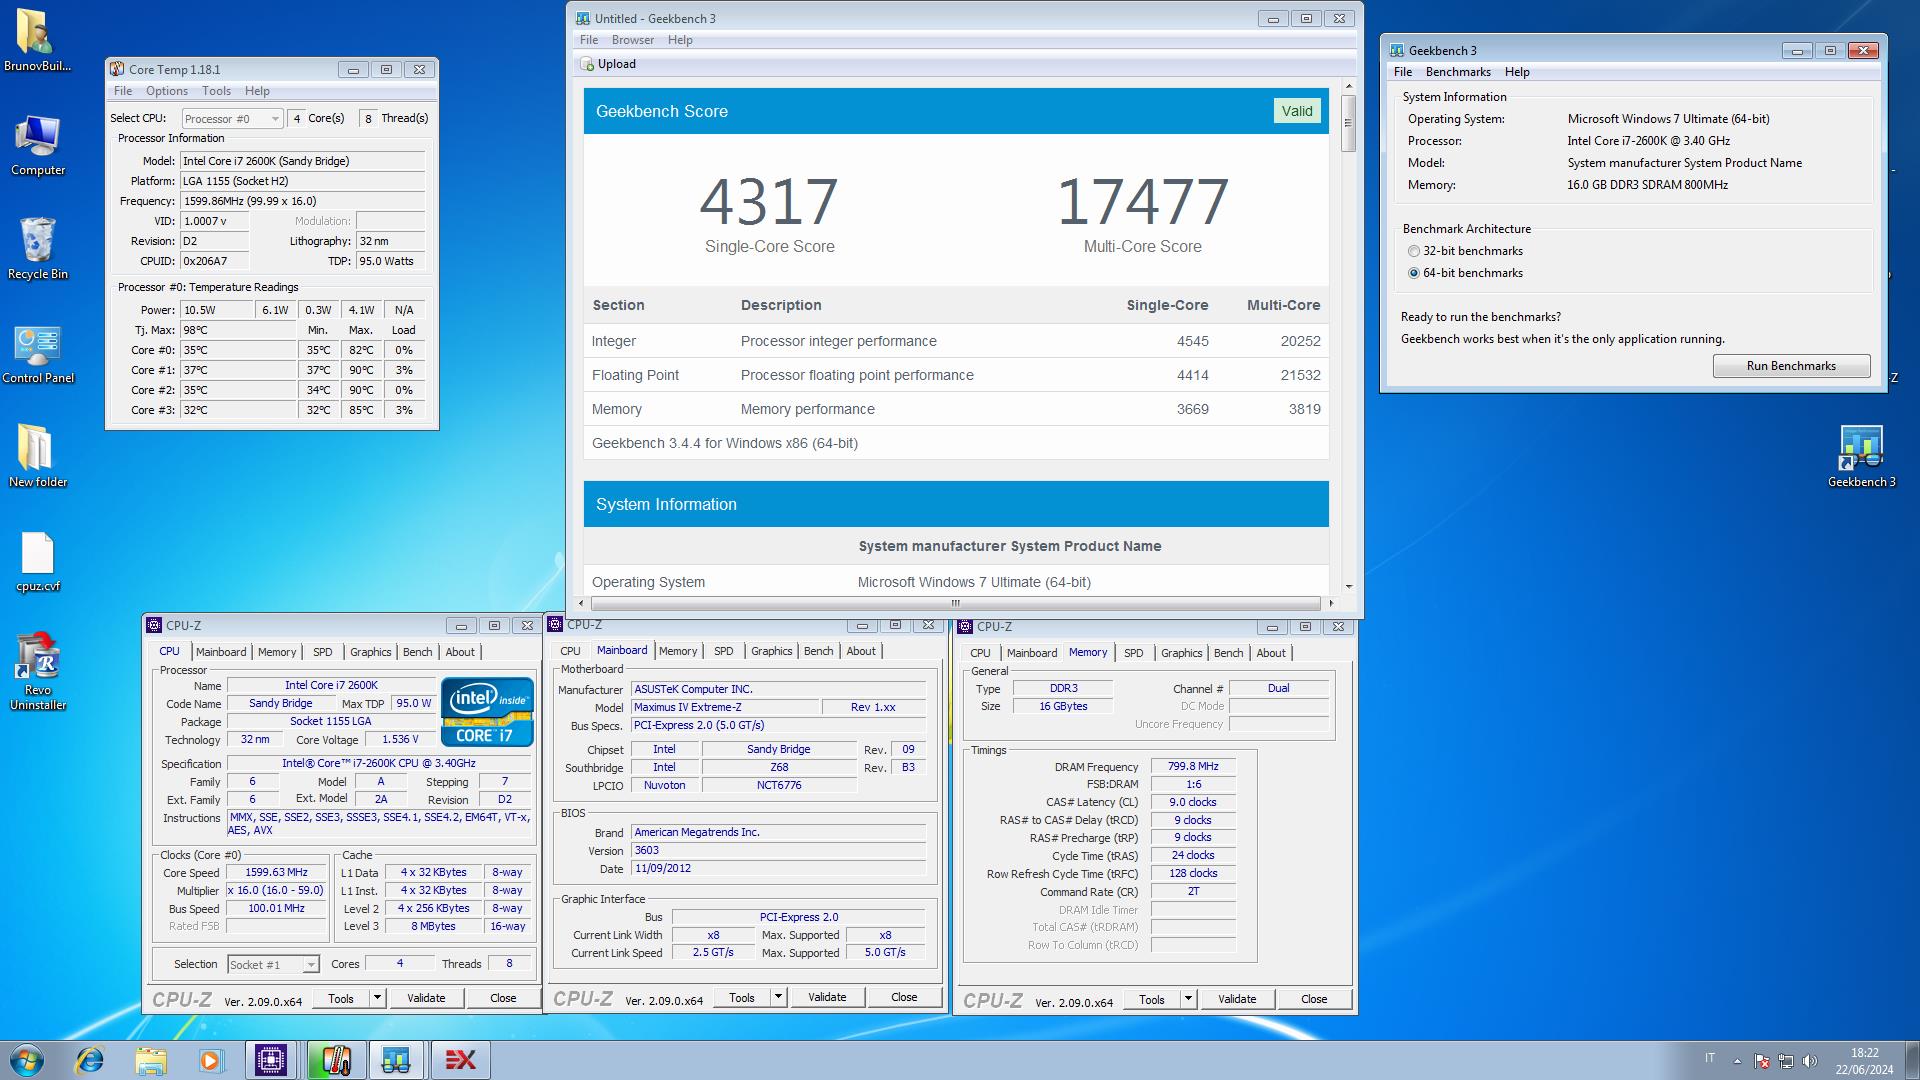This screenshot has width=1920, height=1080.
Task: Open the Memory tab in CPU-Z CPU window
Action: point(277,652)
